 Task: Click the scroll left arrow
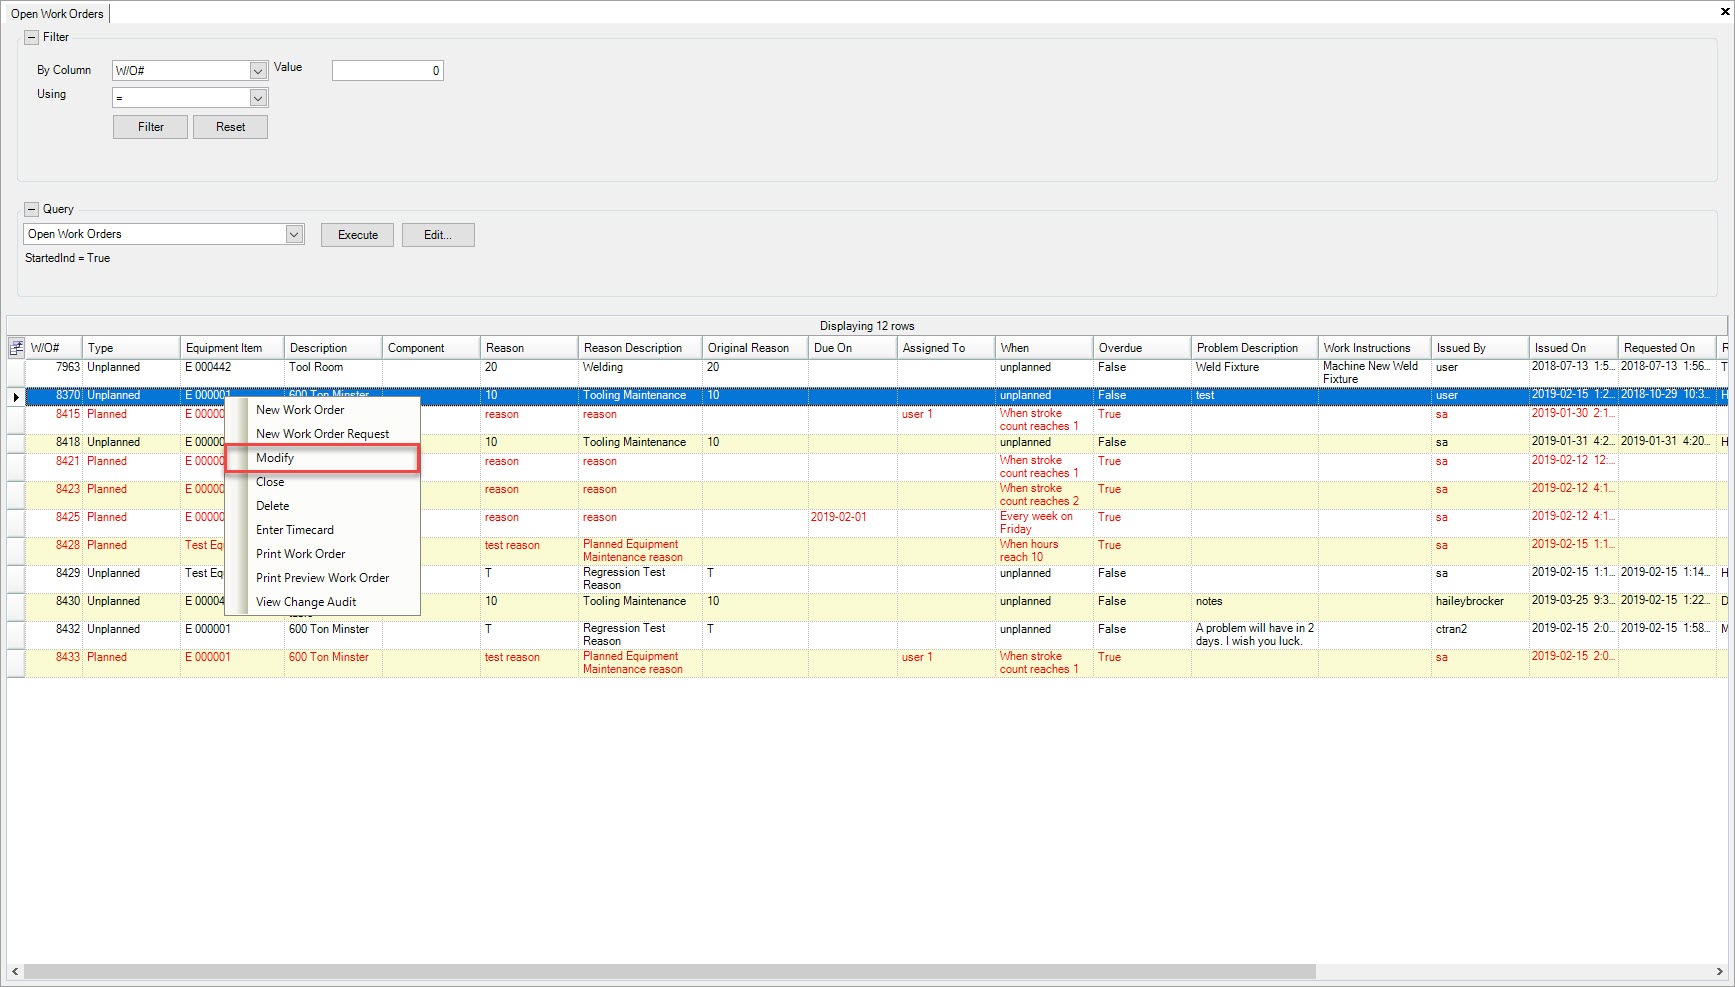point(15,971)
